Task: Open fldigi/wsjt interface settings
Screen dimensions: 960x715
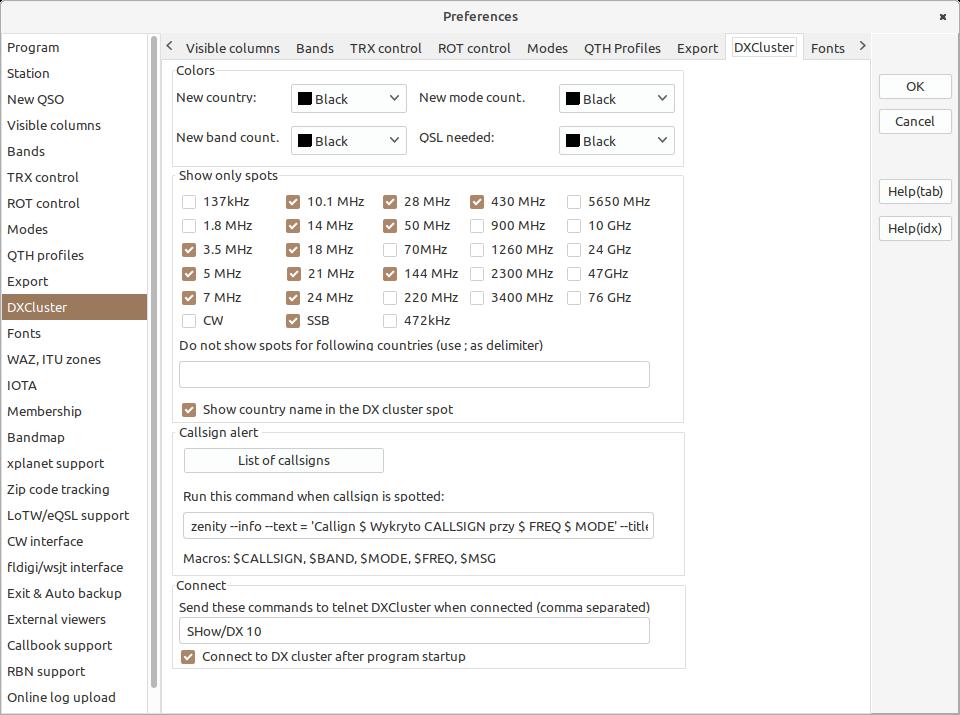Action: 75,567
